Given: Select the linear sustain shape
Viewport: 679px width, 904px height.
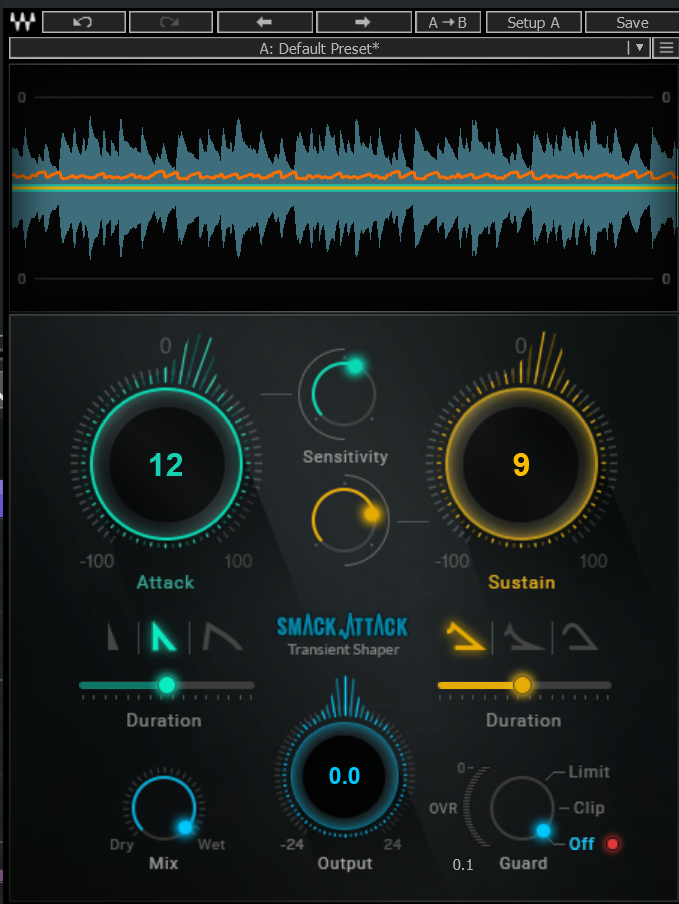Looking at the screenshot, I should click(466, 636).
